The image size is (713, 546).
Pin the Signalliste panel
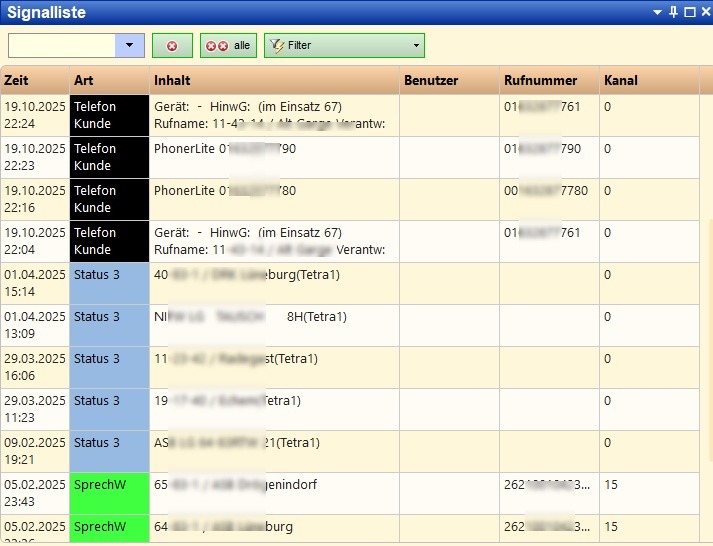(x=673, y=12)
